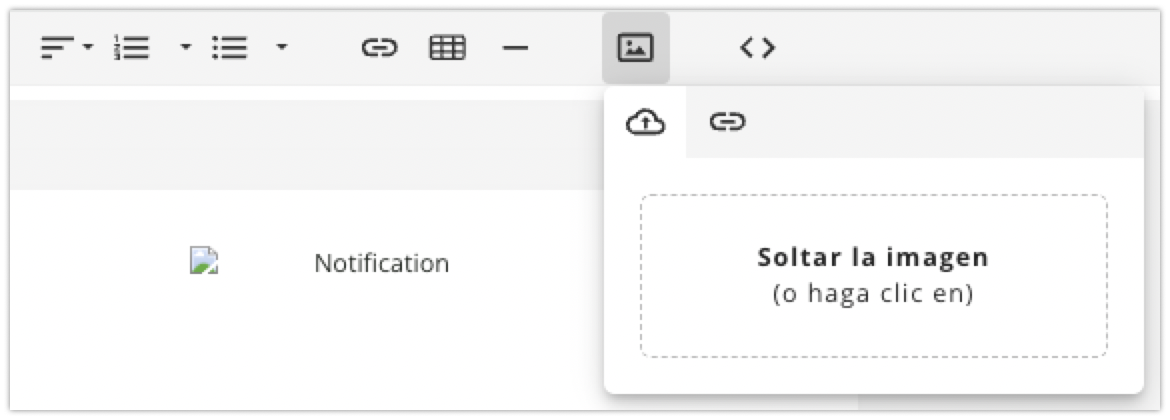Click the arrow beside the align icon

(x=88, y=47)
